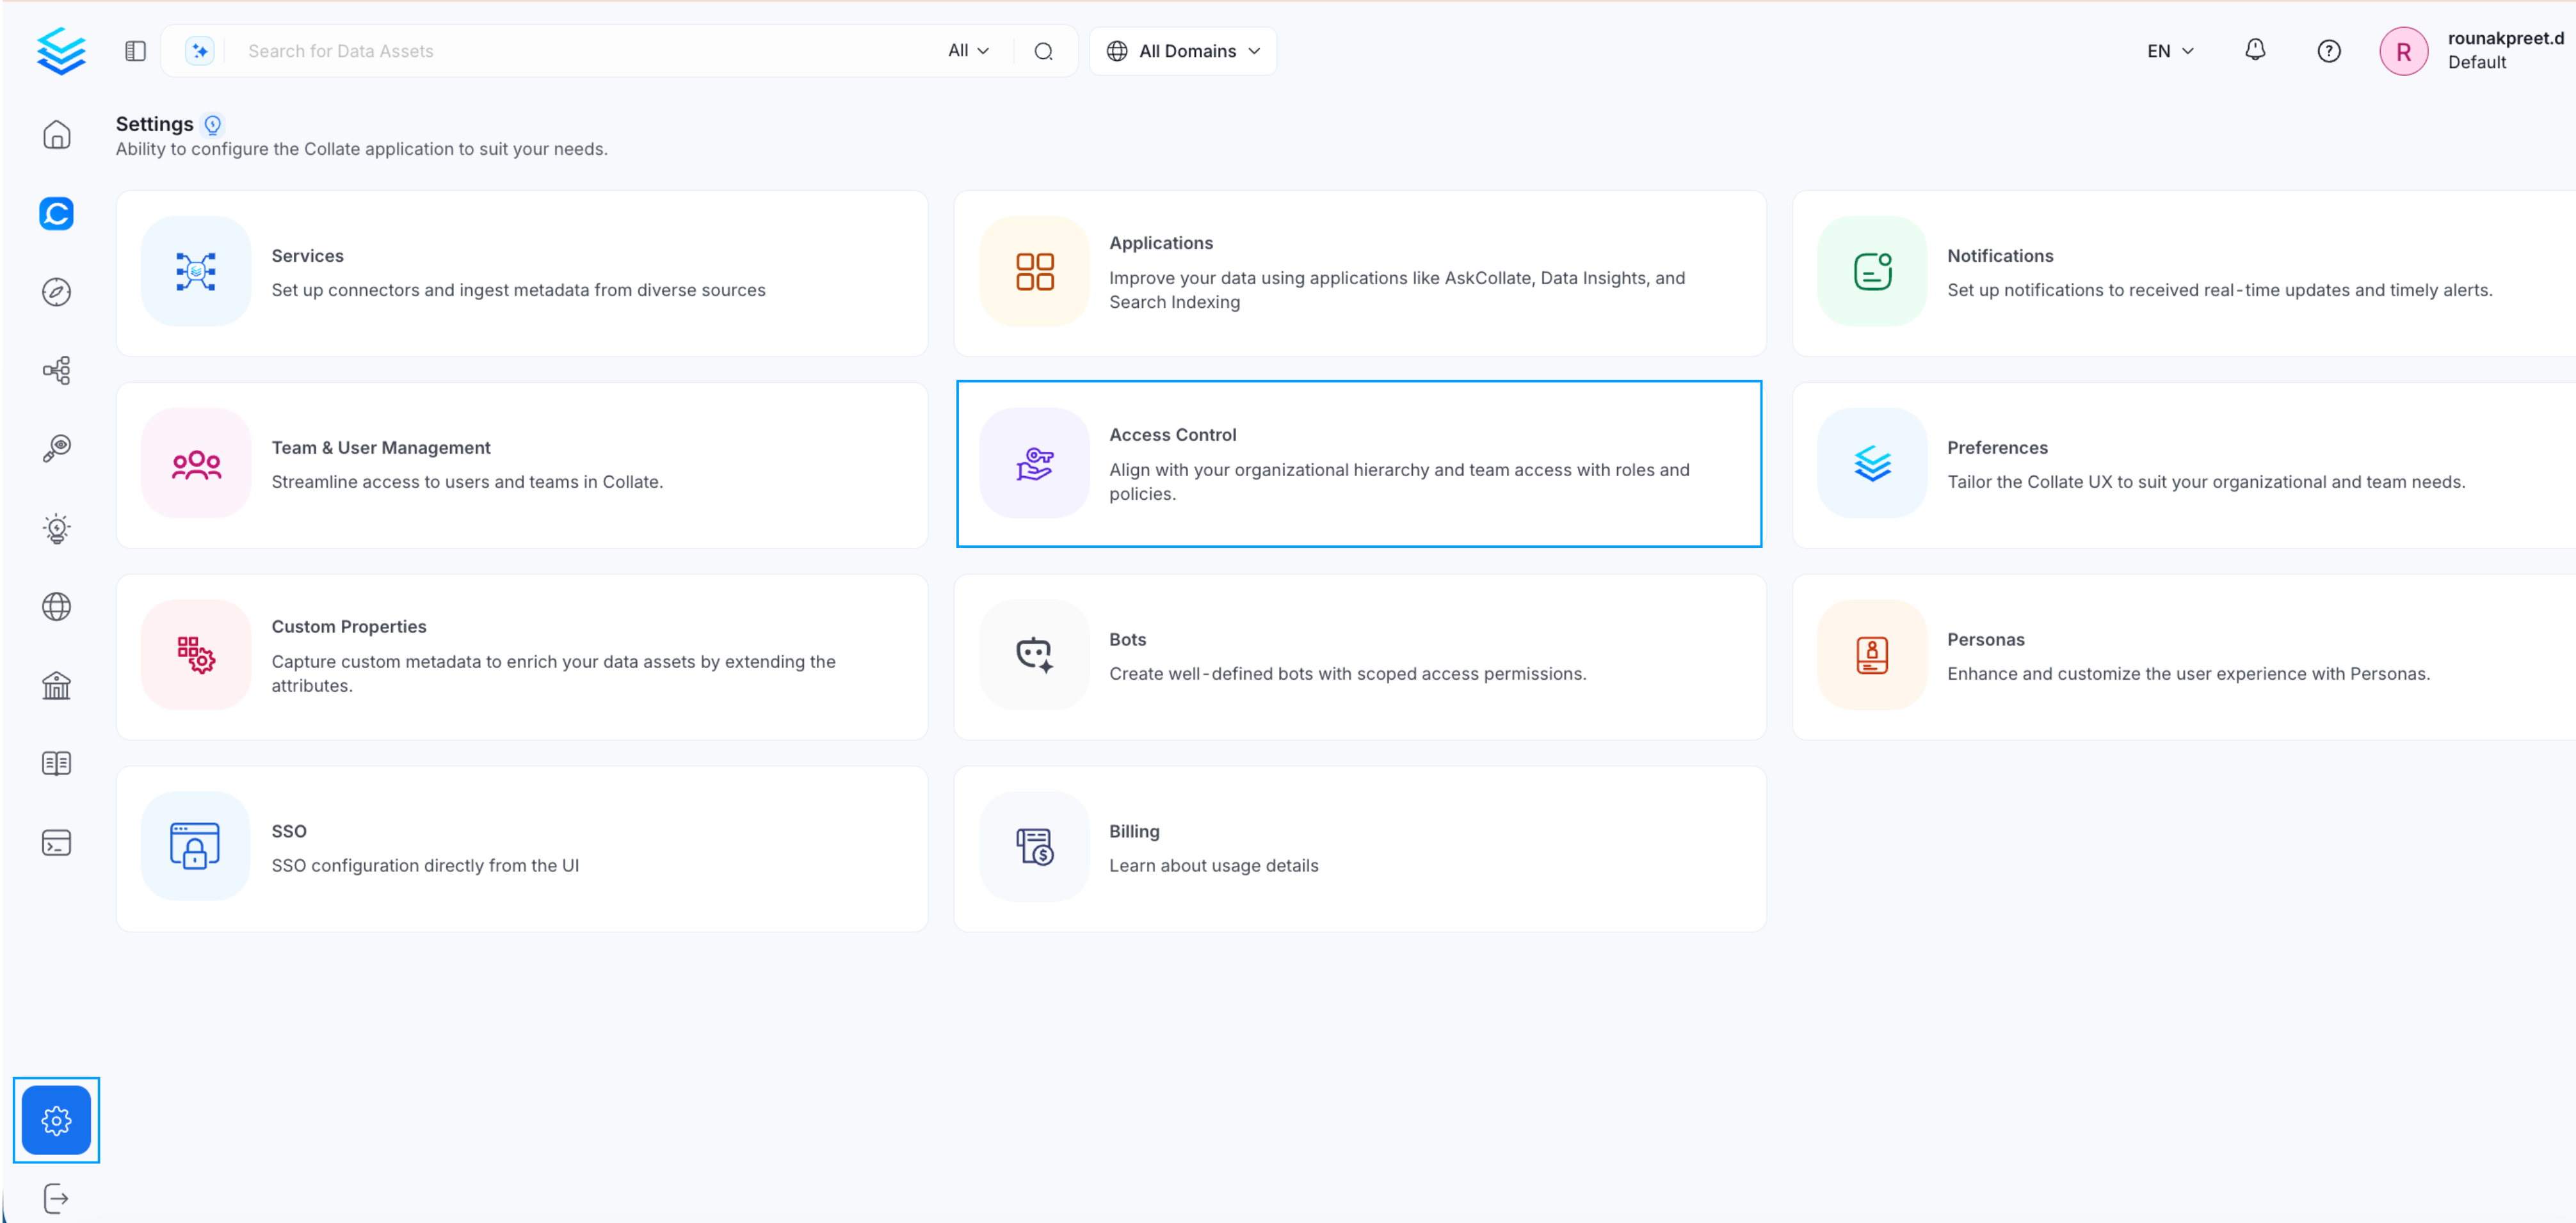Open the Home icon in sidebar

[x=57, y=134]
